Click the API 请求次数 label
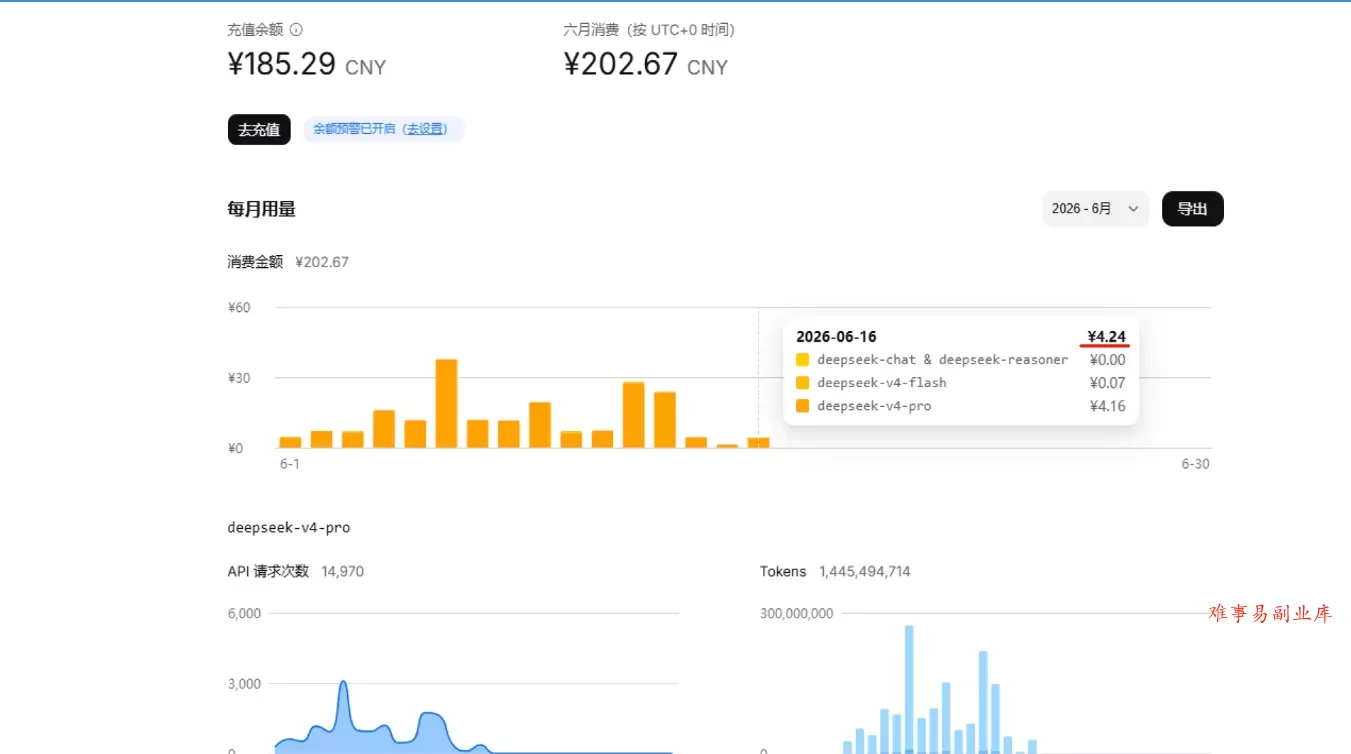Viewport: 1351px width, 754px height. coord(268,572)
